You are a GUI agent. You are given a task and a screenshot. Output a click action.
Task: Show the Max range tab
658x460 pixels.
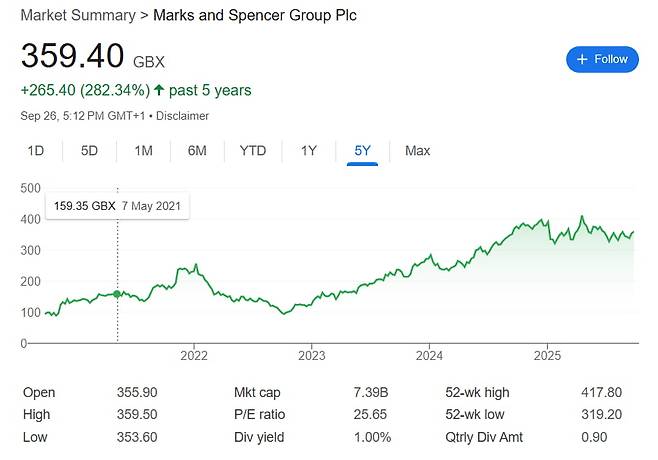coord(417,151)
